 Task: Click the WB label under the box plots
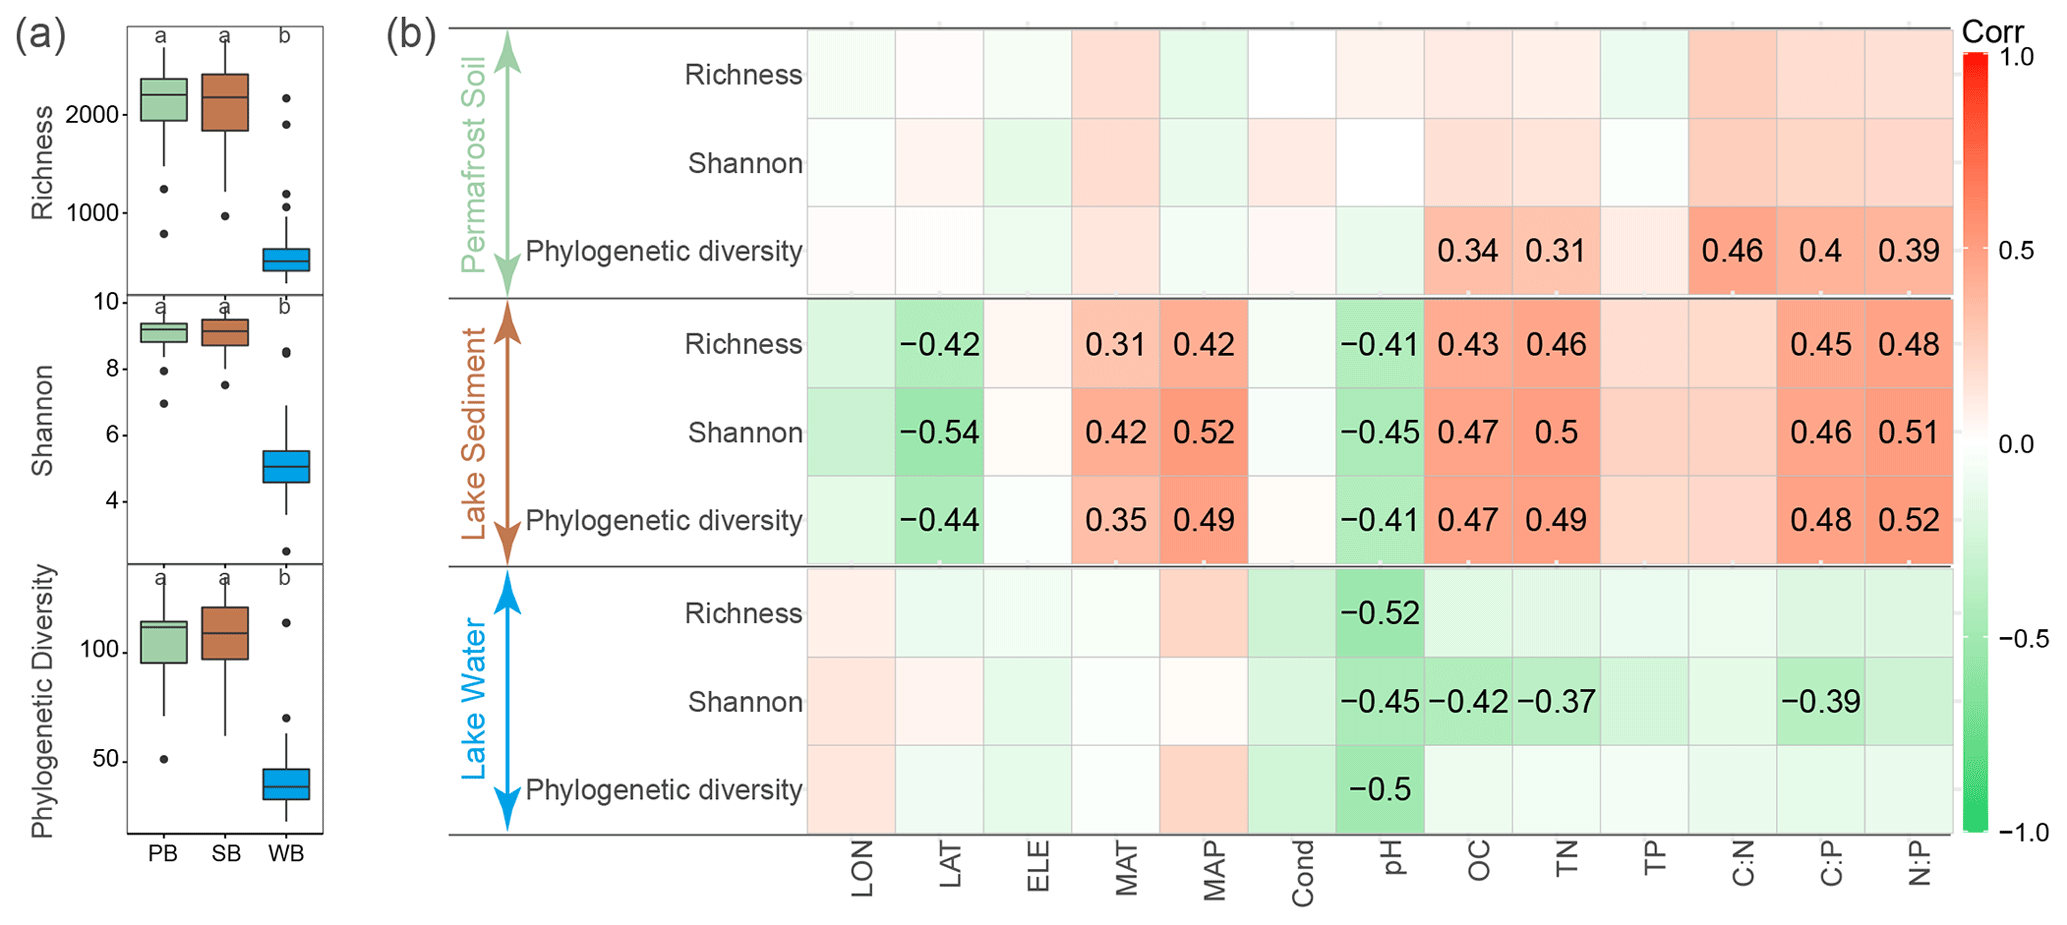(x=286, y=854)
